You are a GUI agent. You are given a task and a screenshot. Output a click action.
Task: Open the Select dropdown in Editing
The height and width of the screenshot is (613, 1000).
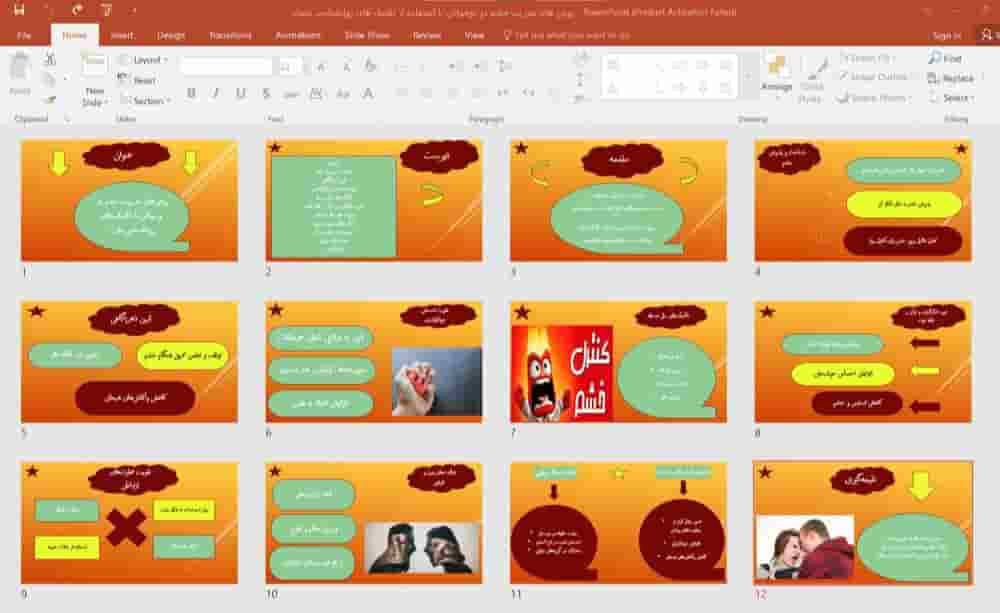(x=952, y=98)
